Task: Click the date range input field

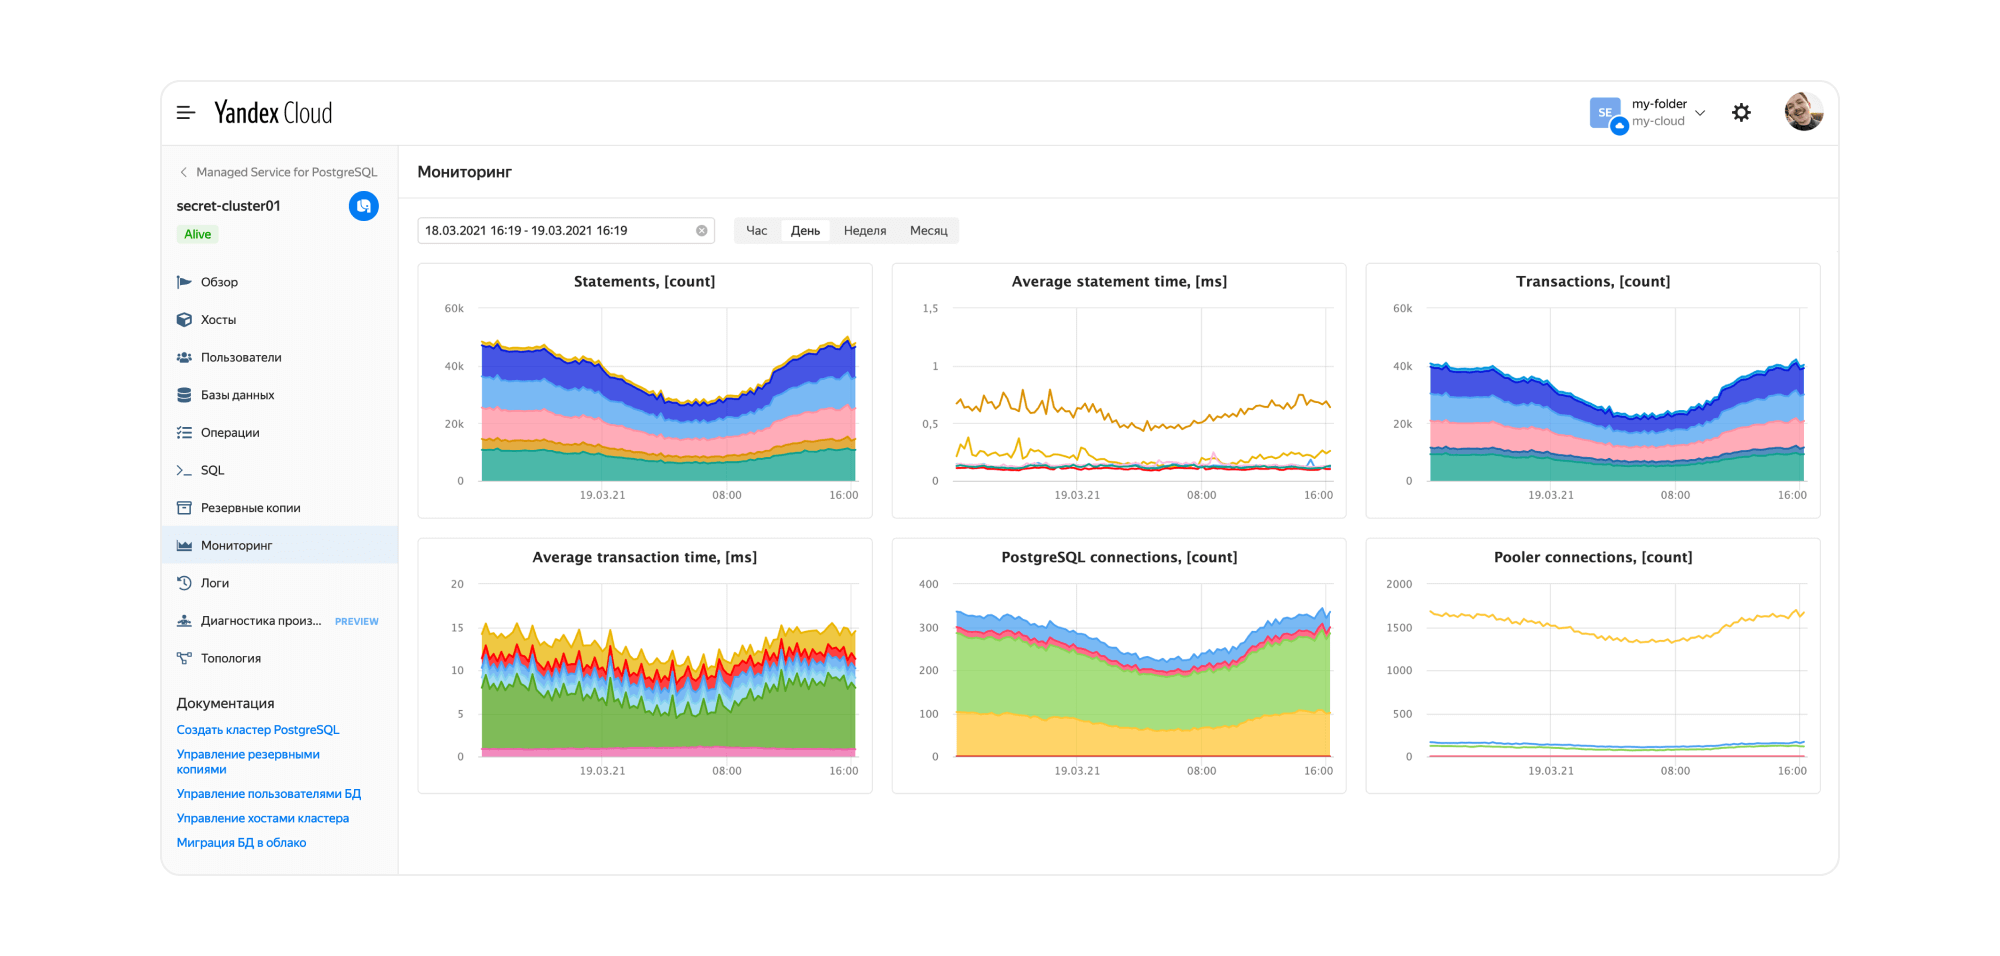Action: (x=566, y=231)
